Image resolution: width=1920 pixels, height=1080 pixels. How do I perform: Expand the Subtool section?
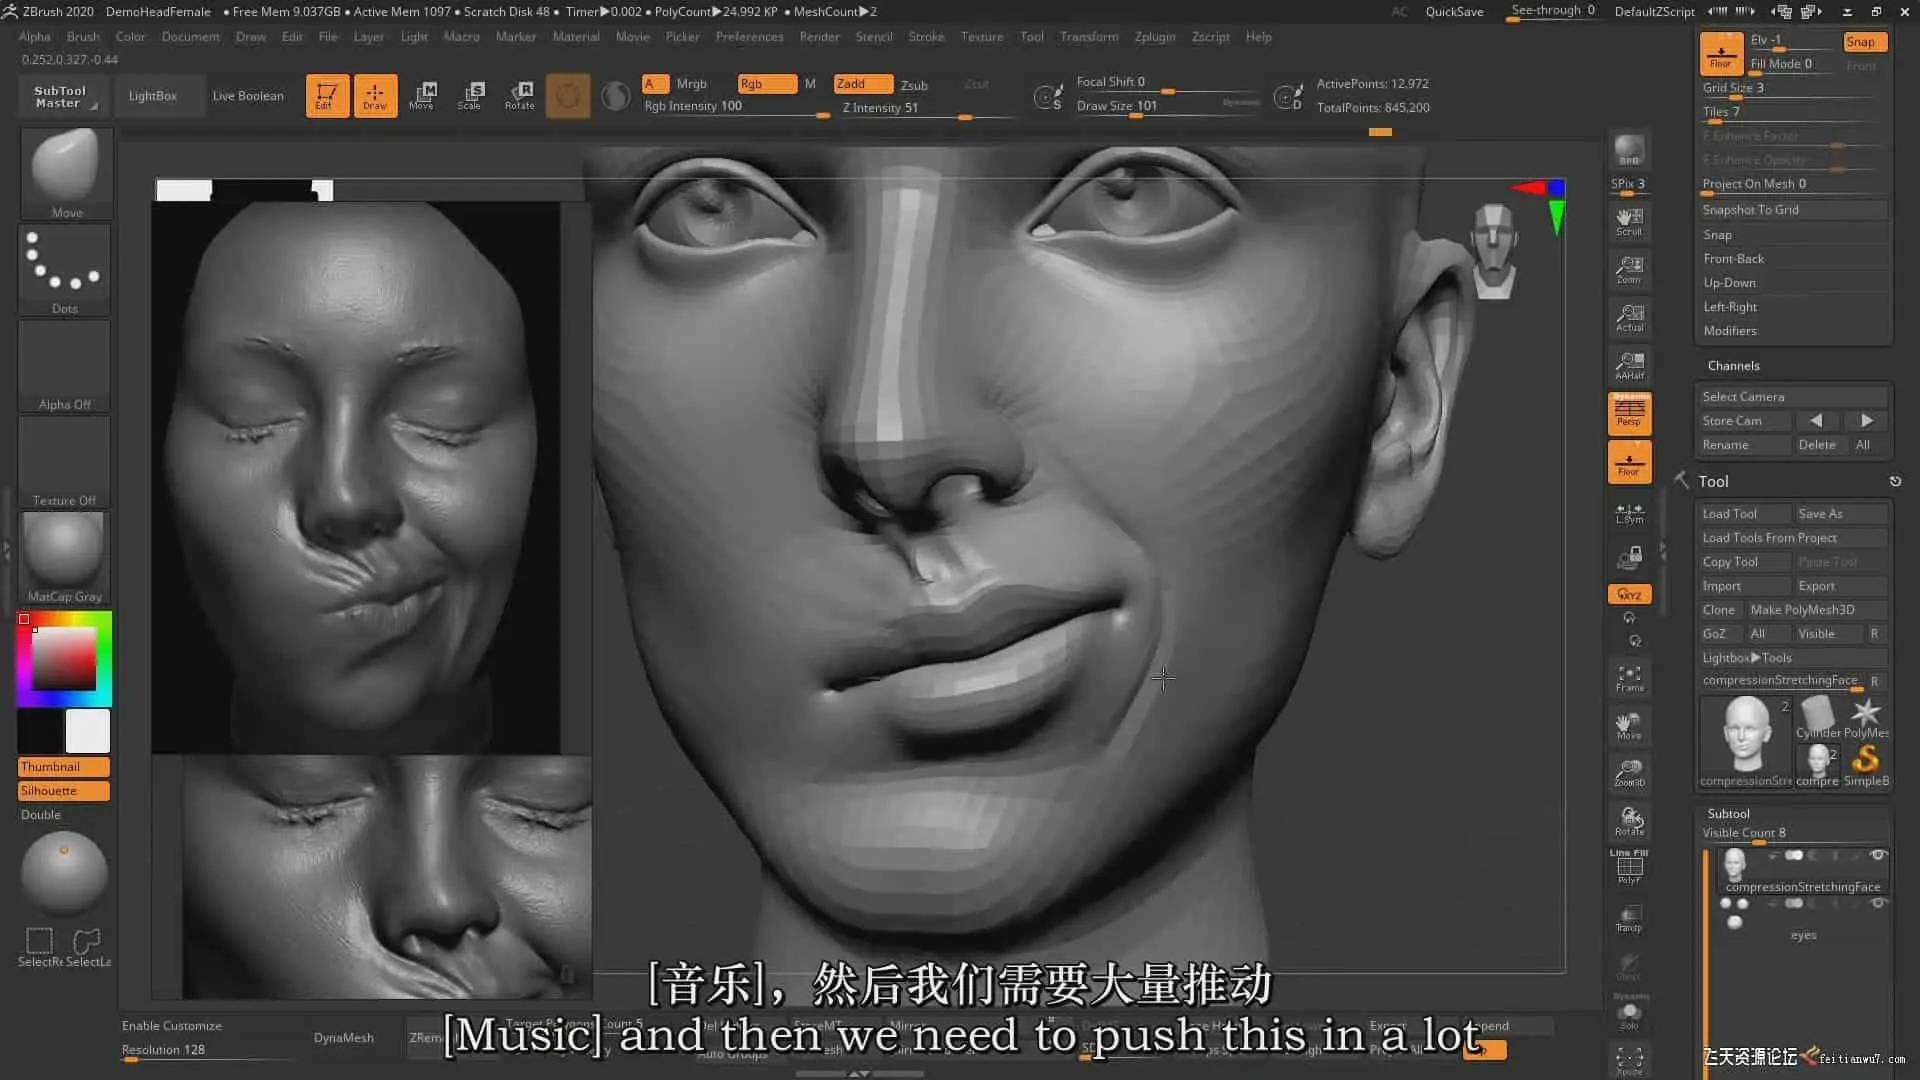(x=1728, y=813)
